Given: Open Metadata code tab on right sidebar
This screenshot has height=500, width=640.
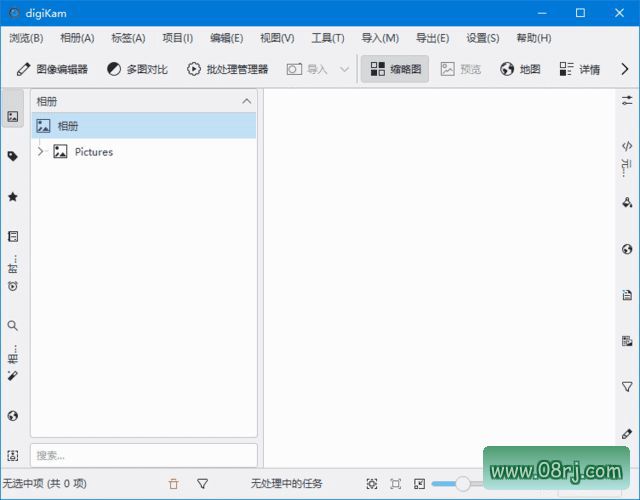Looking at the screenshot, I should coord(627,146).
